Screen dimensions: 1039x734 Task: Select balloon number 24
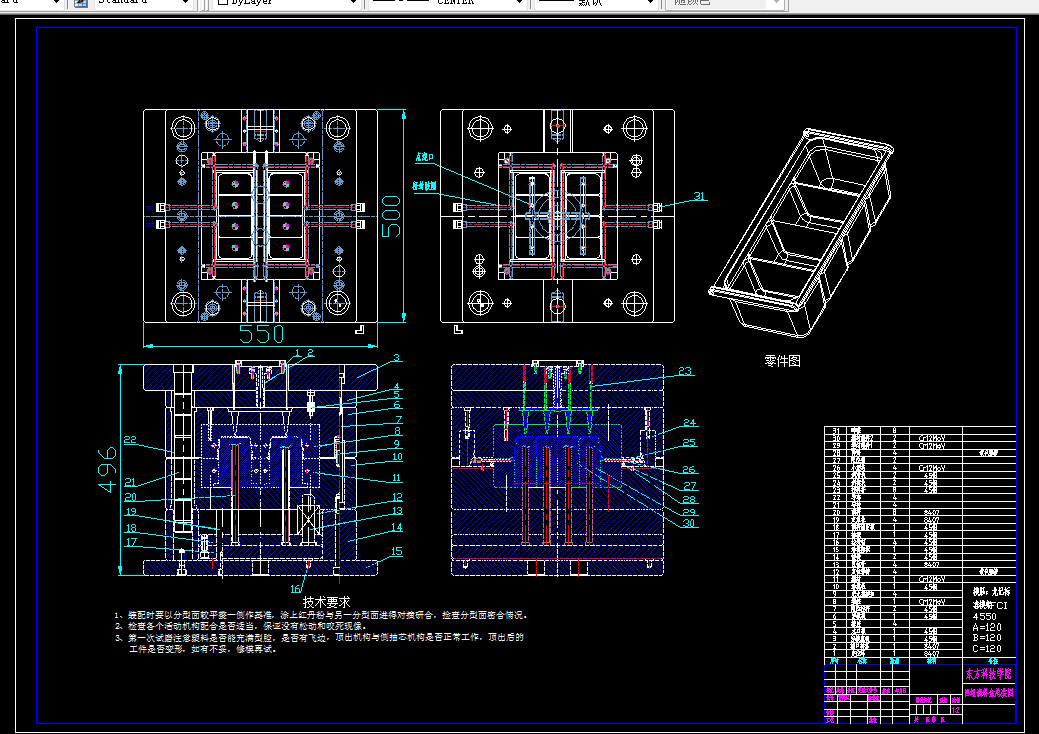(x=690, y=423)
